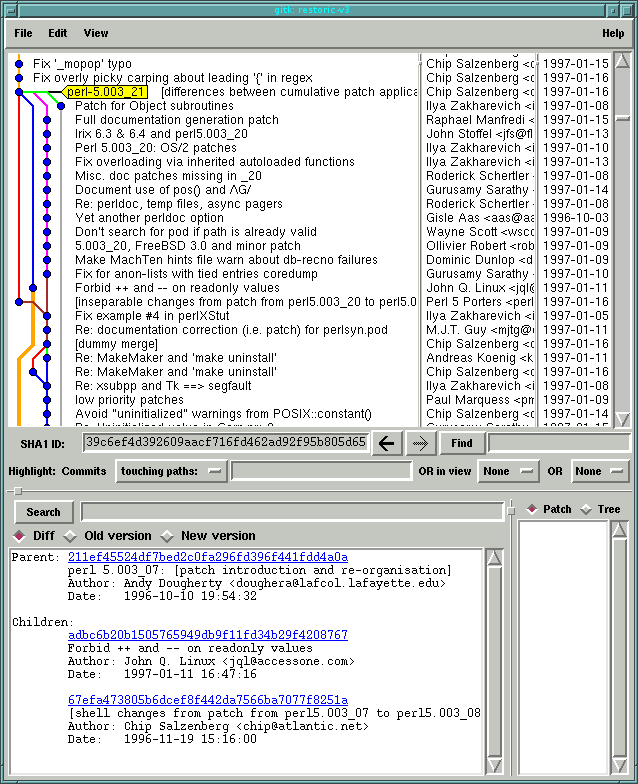The image size is (638, 784).
Task: Open the Edit menu
Action: 58,34
